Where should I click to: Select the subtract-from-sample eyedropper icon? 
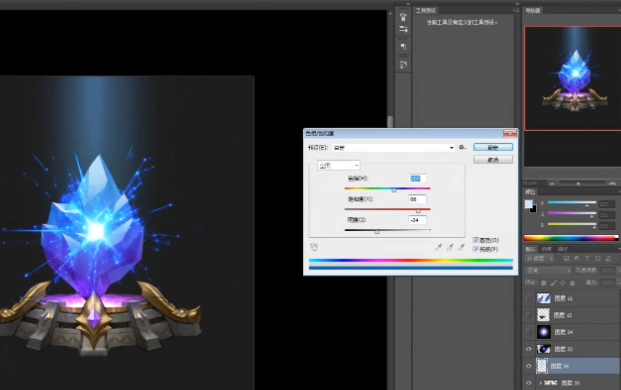point(461,247)
